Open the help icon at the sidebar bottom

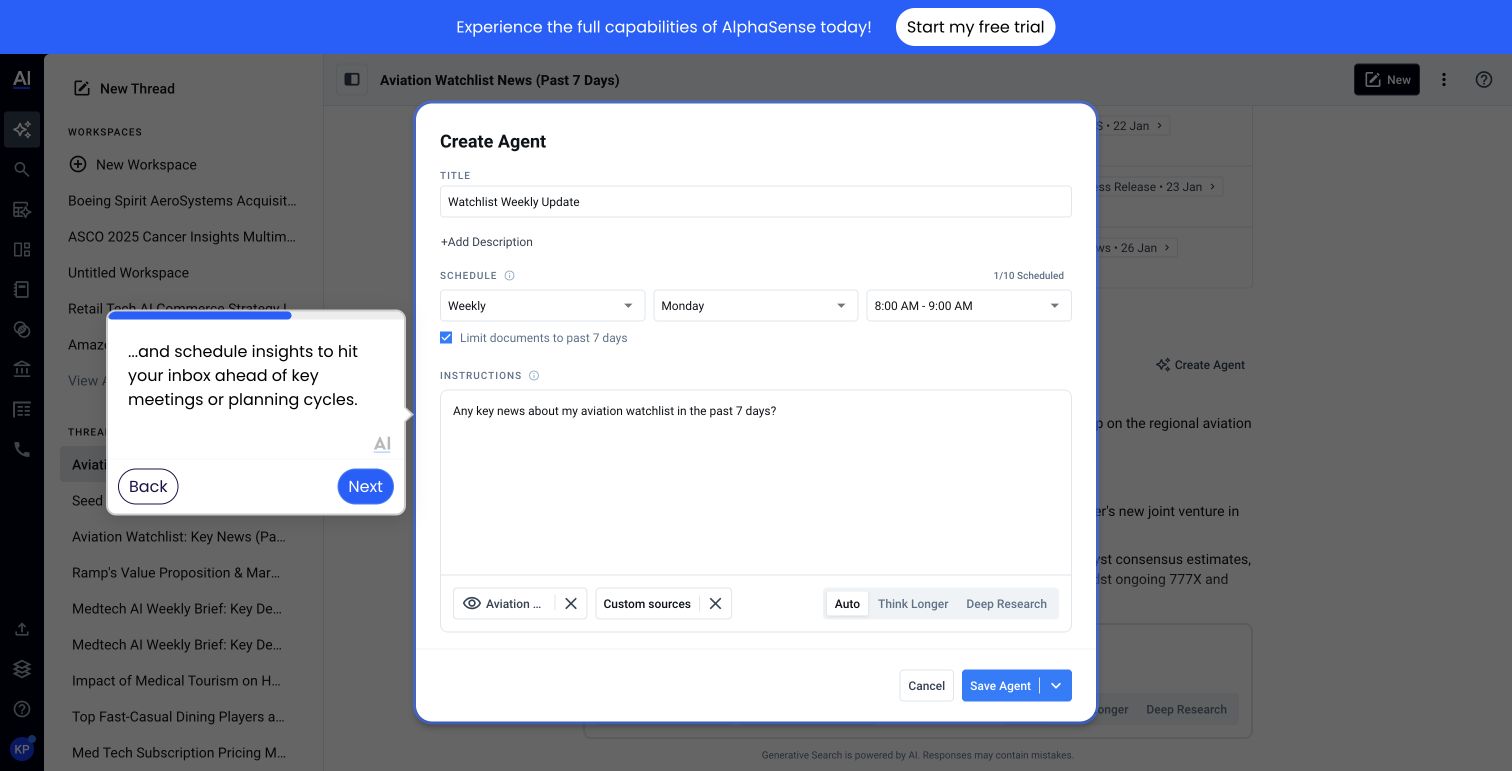22,709
